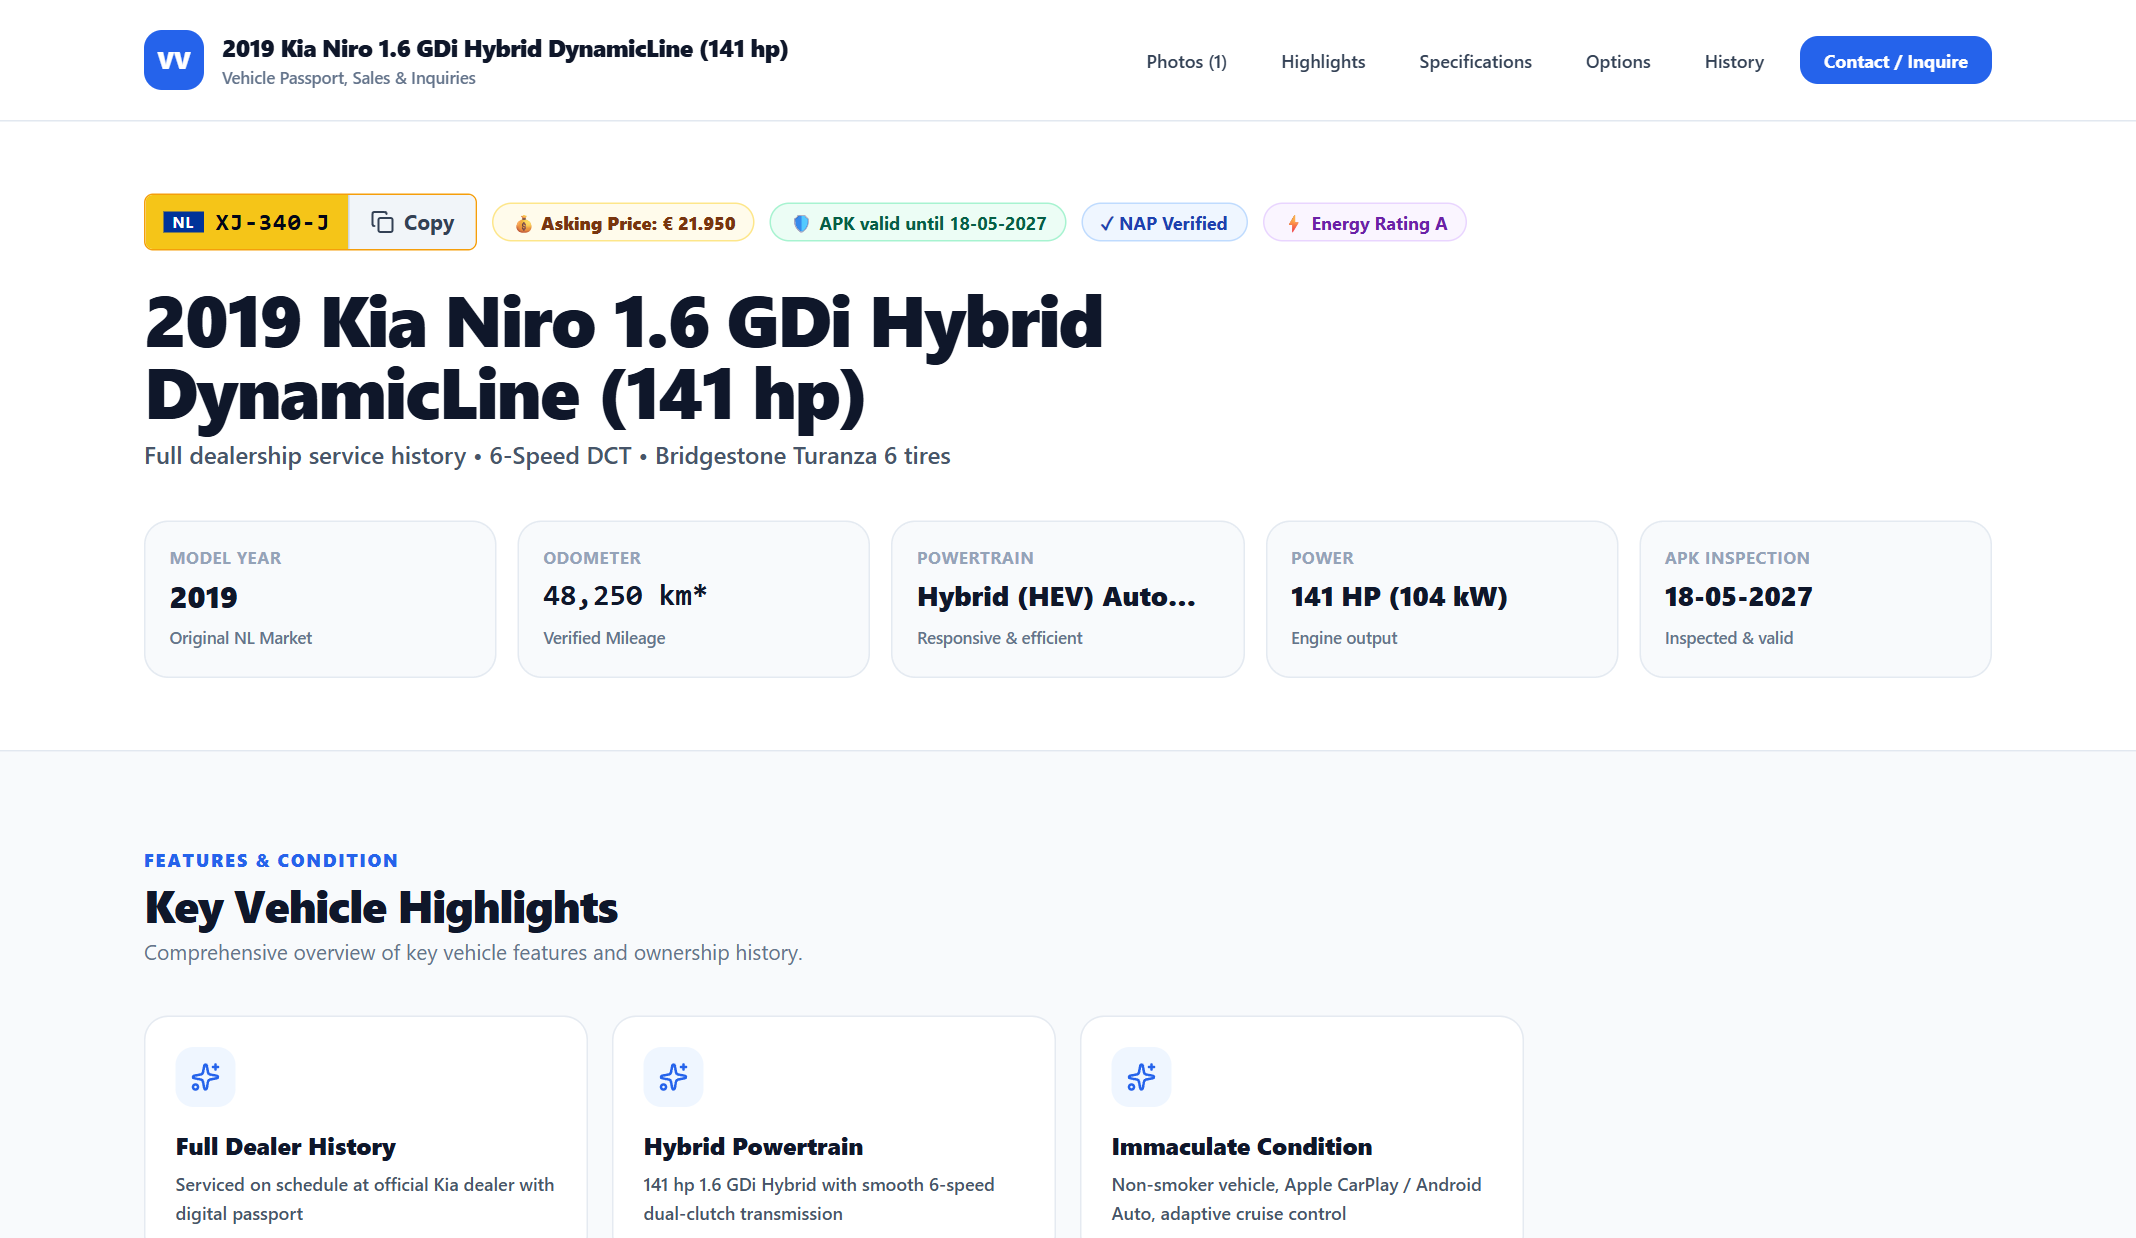Click the Inspected & valid caption

coord(1729,638)
